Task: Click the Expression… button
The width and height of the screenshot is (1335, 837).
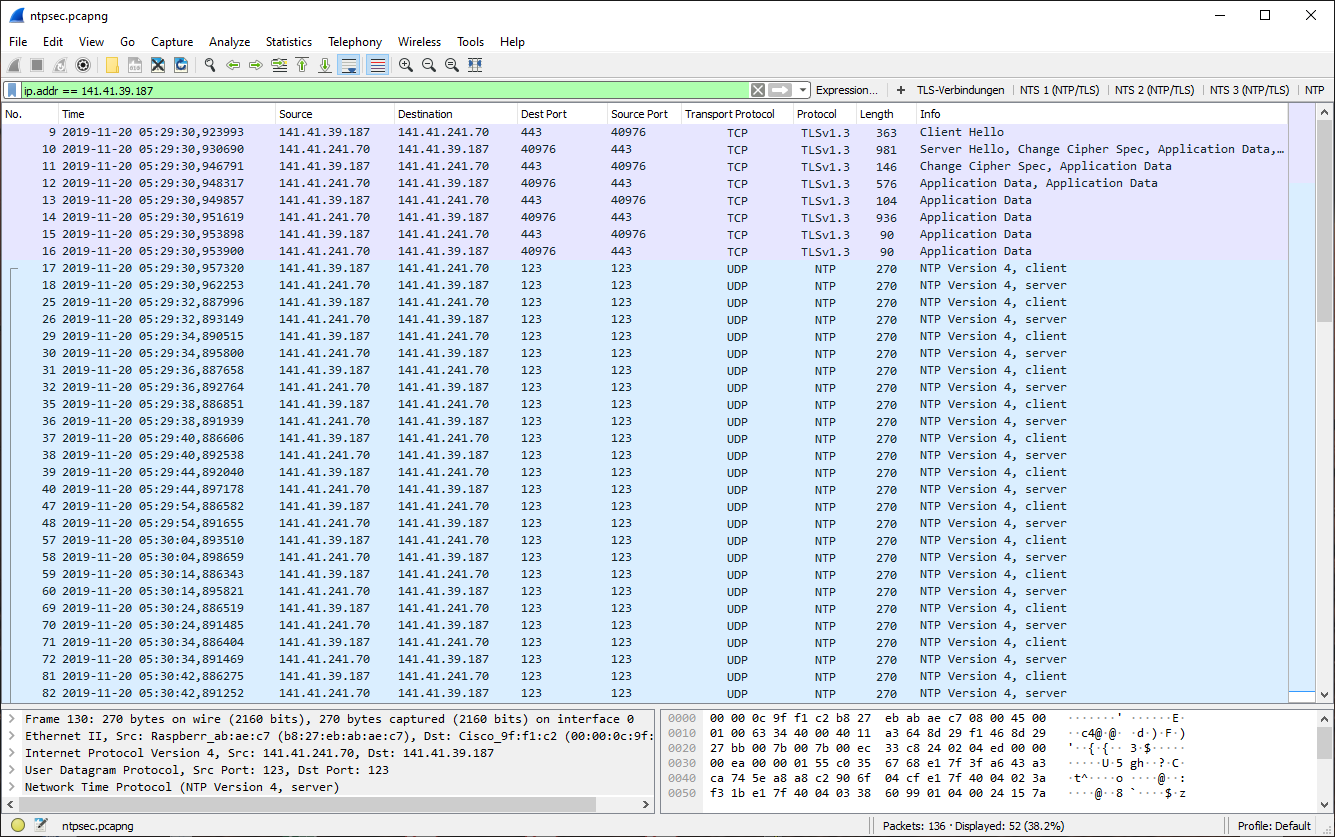Action: pos(847,90)
